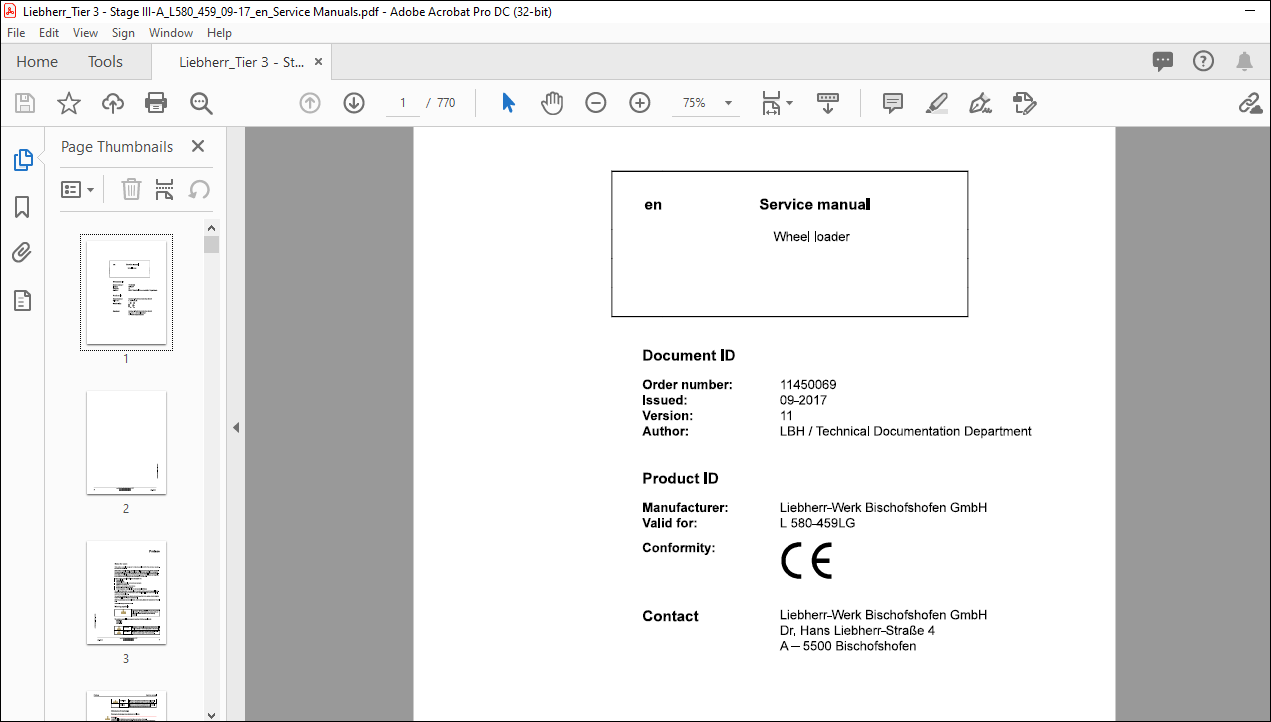1271x722 pixels.
Task: Open the Layers or document pane icon
Action: tap(22, 300)
